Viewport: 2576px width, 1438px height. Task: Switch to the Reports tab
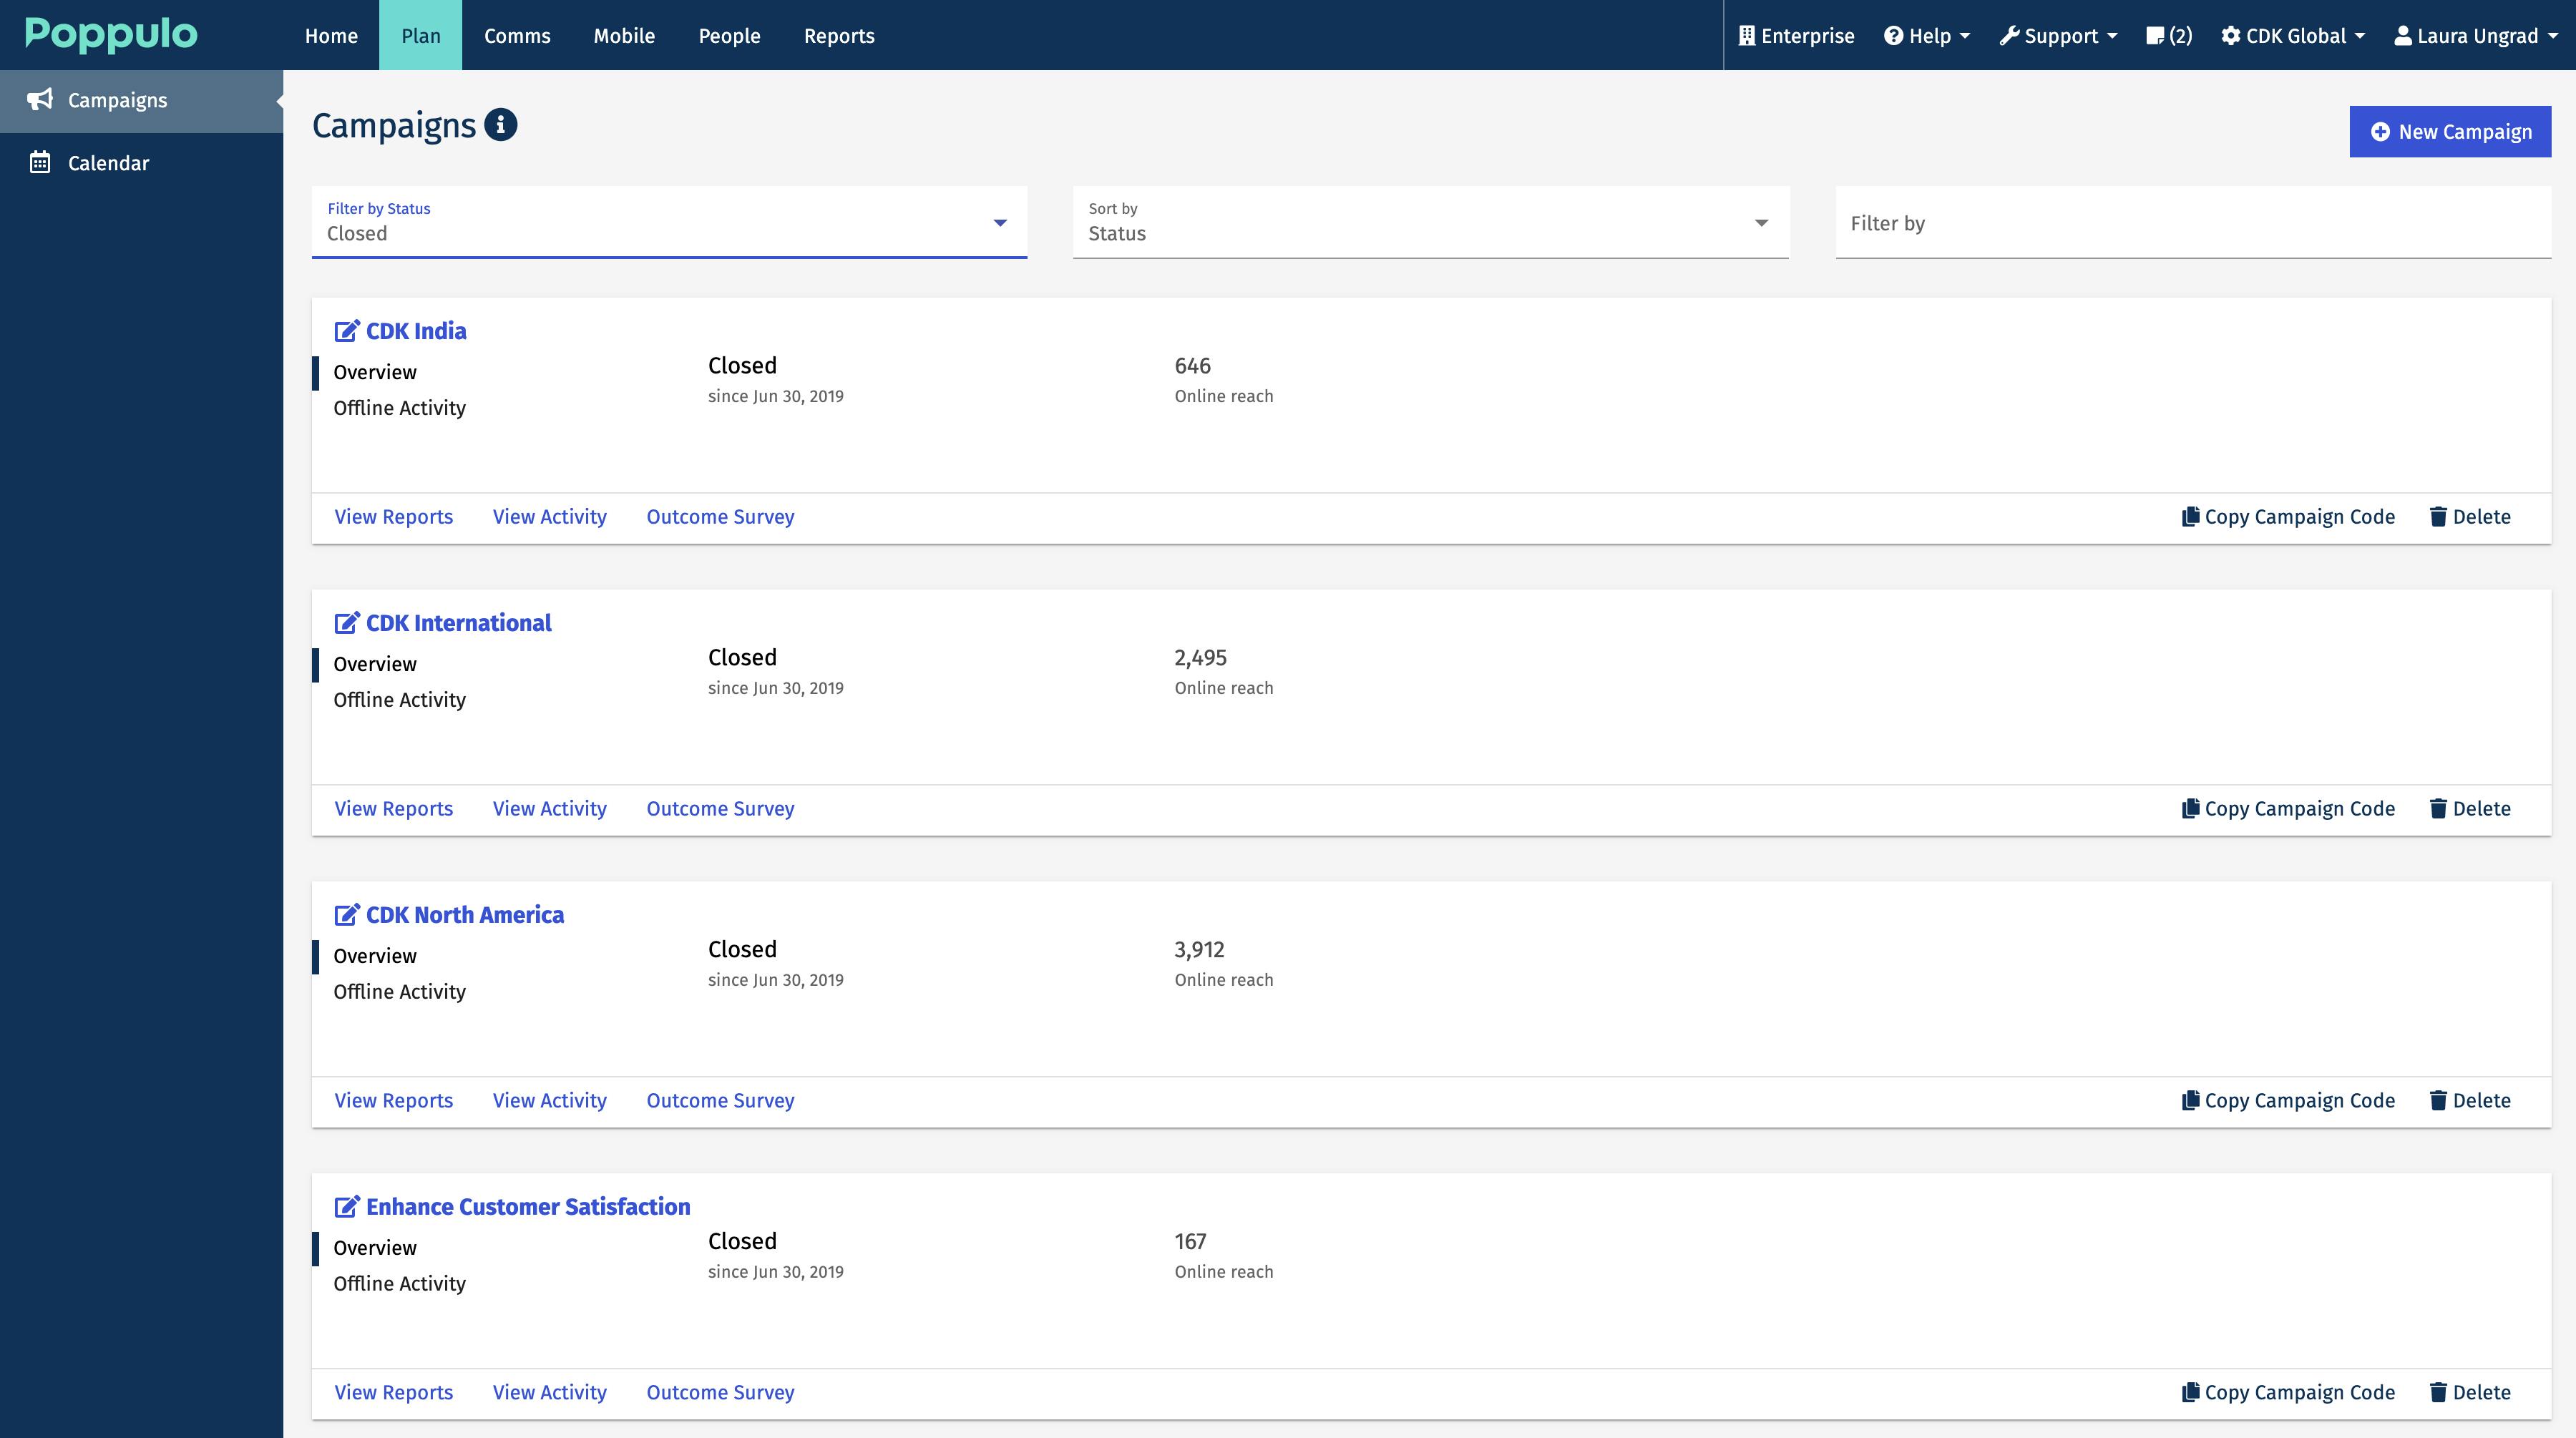(839, 35)
